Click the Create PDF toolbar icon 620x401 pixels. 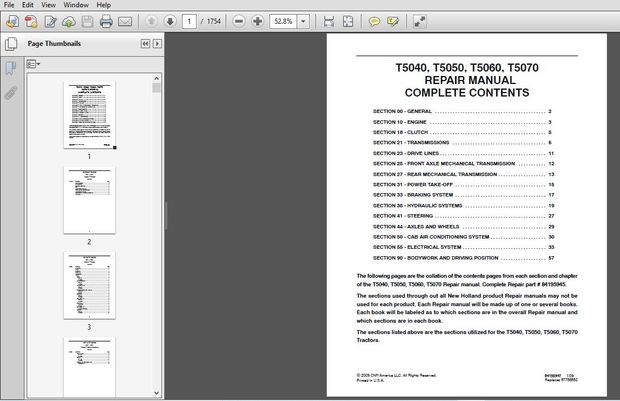coord(31,21)
